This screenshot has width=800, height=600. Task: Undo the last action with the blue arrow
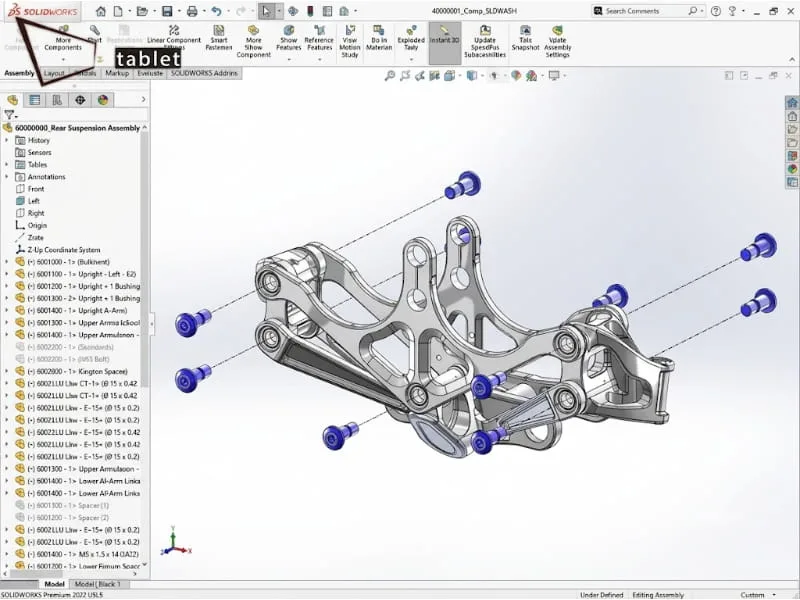coord(216,11)
